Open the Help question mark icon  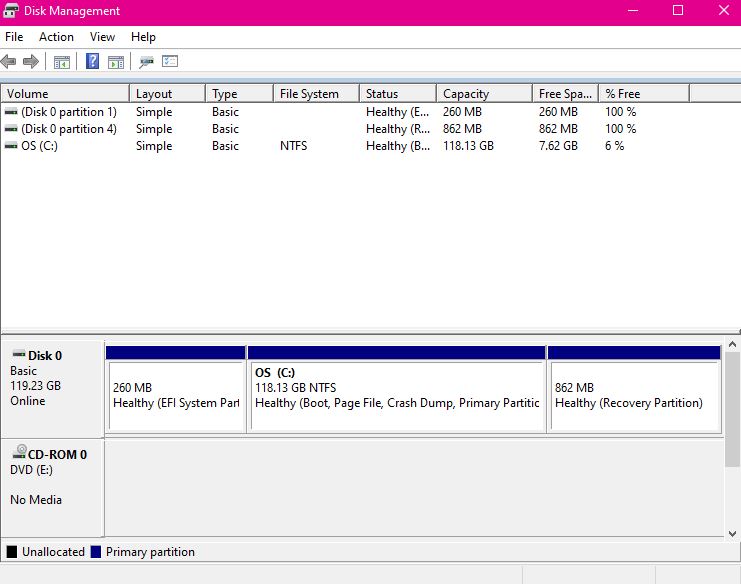point(93,61)
